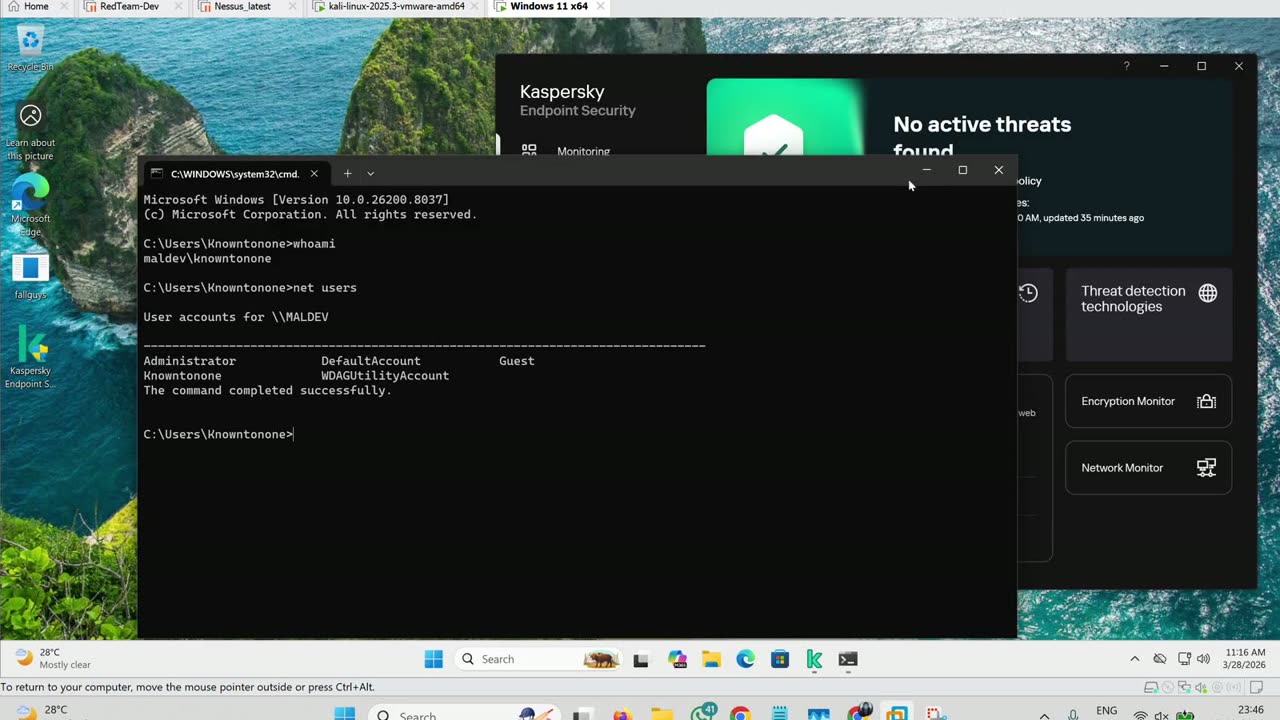Click the 'User accounts for \\MALDEV' line

236,317
